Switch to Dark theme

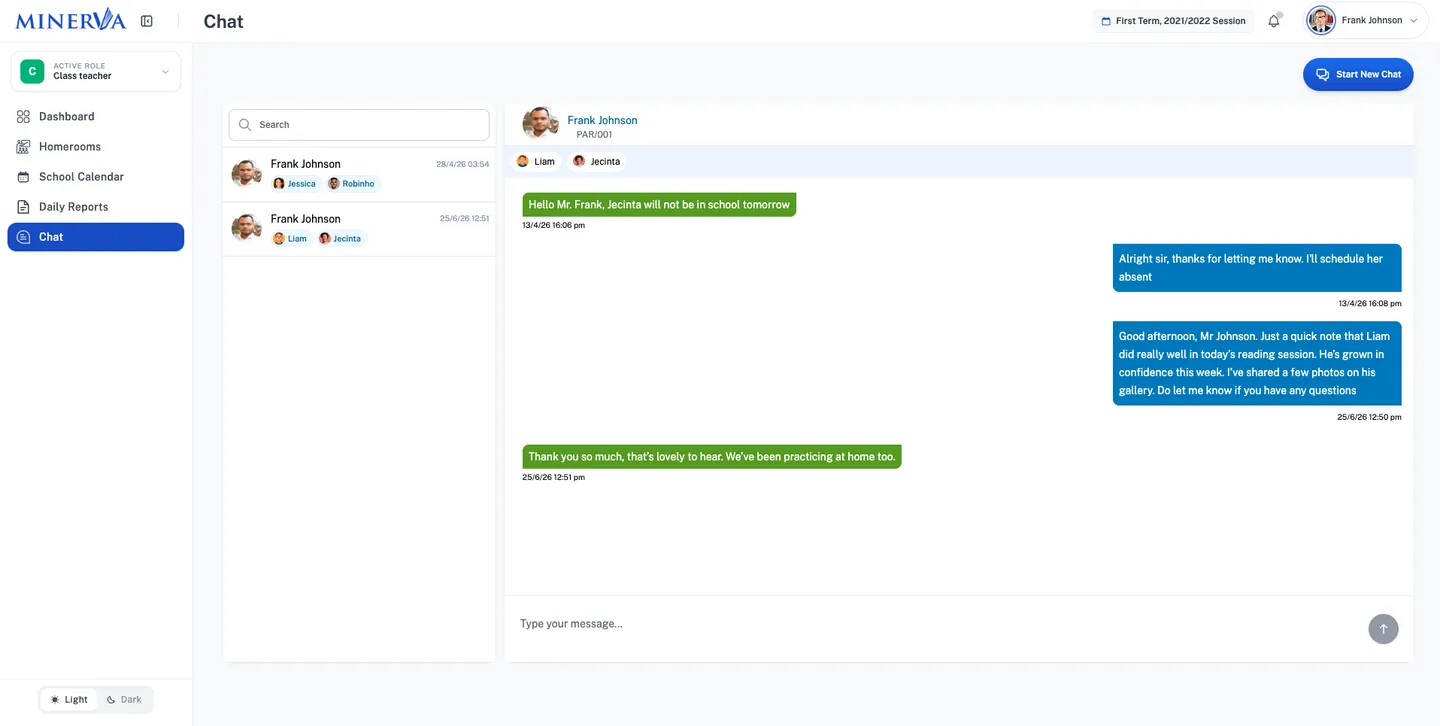(124, 700)
